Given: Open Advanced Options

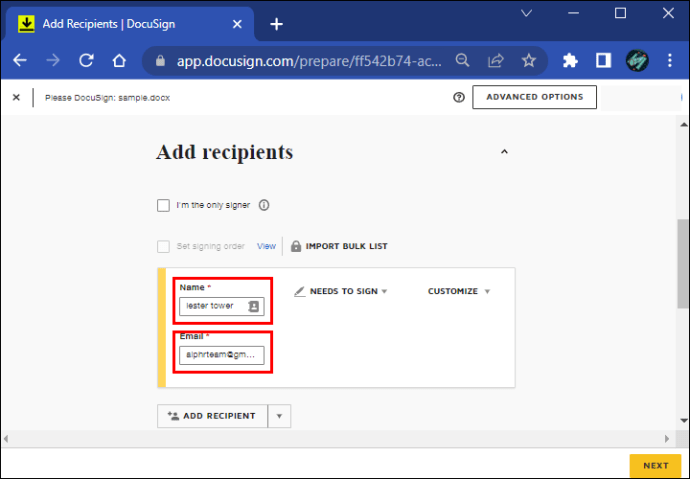Looking at the screenshot, I should [535, 97].
